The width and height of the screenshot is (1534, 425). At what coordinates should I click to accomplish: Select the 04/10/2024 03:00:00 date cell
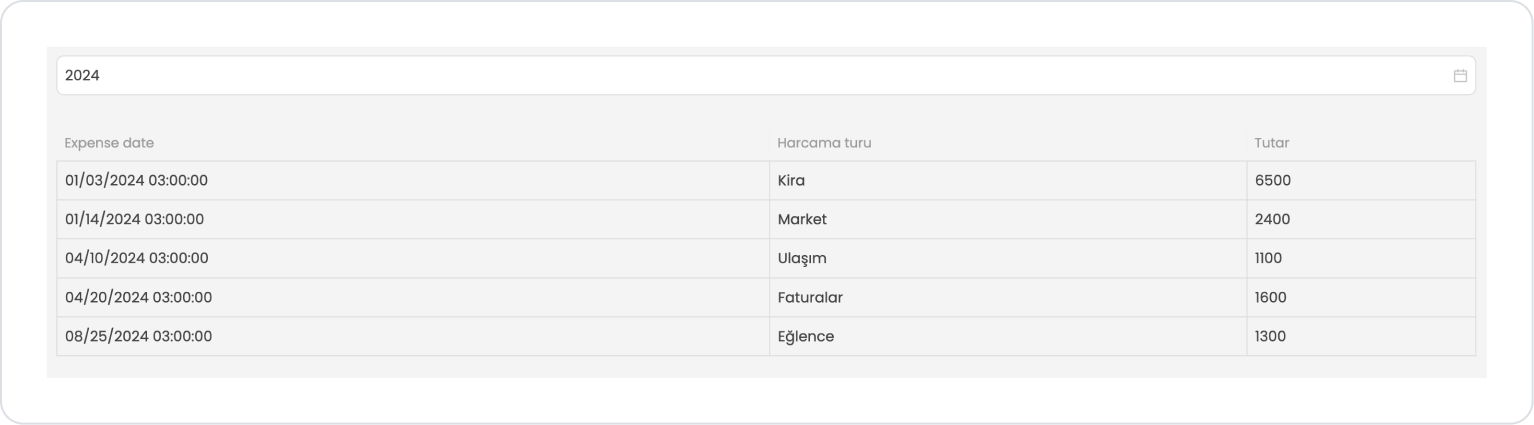coord(413,258)
